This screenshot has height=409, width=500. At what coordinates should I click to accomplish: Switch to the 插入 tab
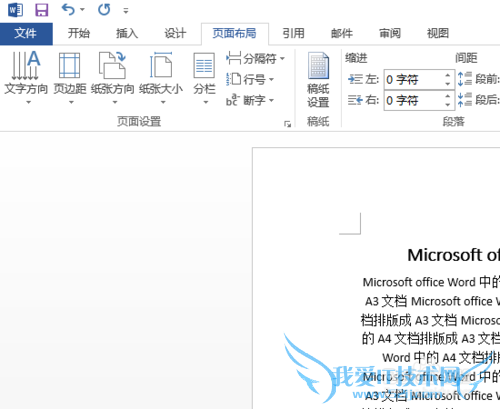point(127,33)
